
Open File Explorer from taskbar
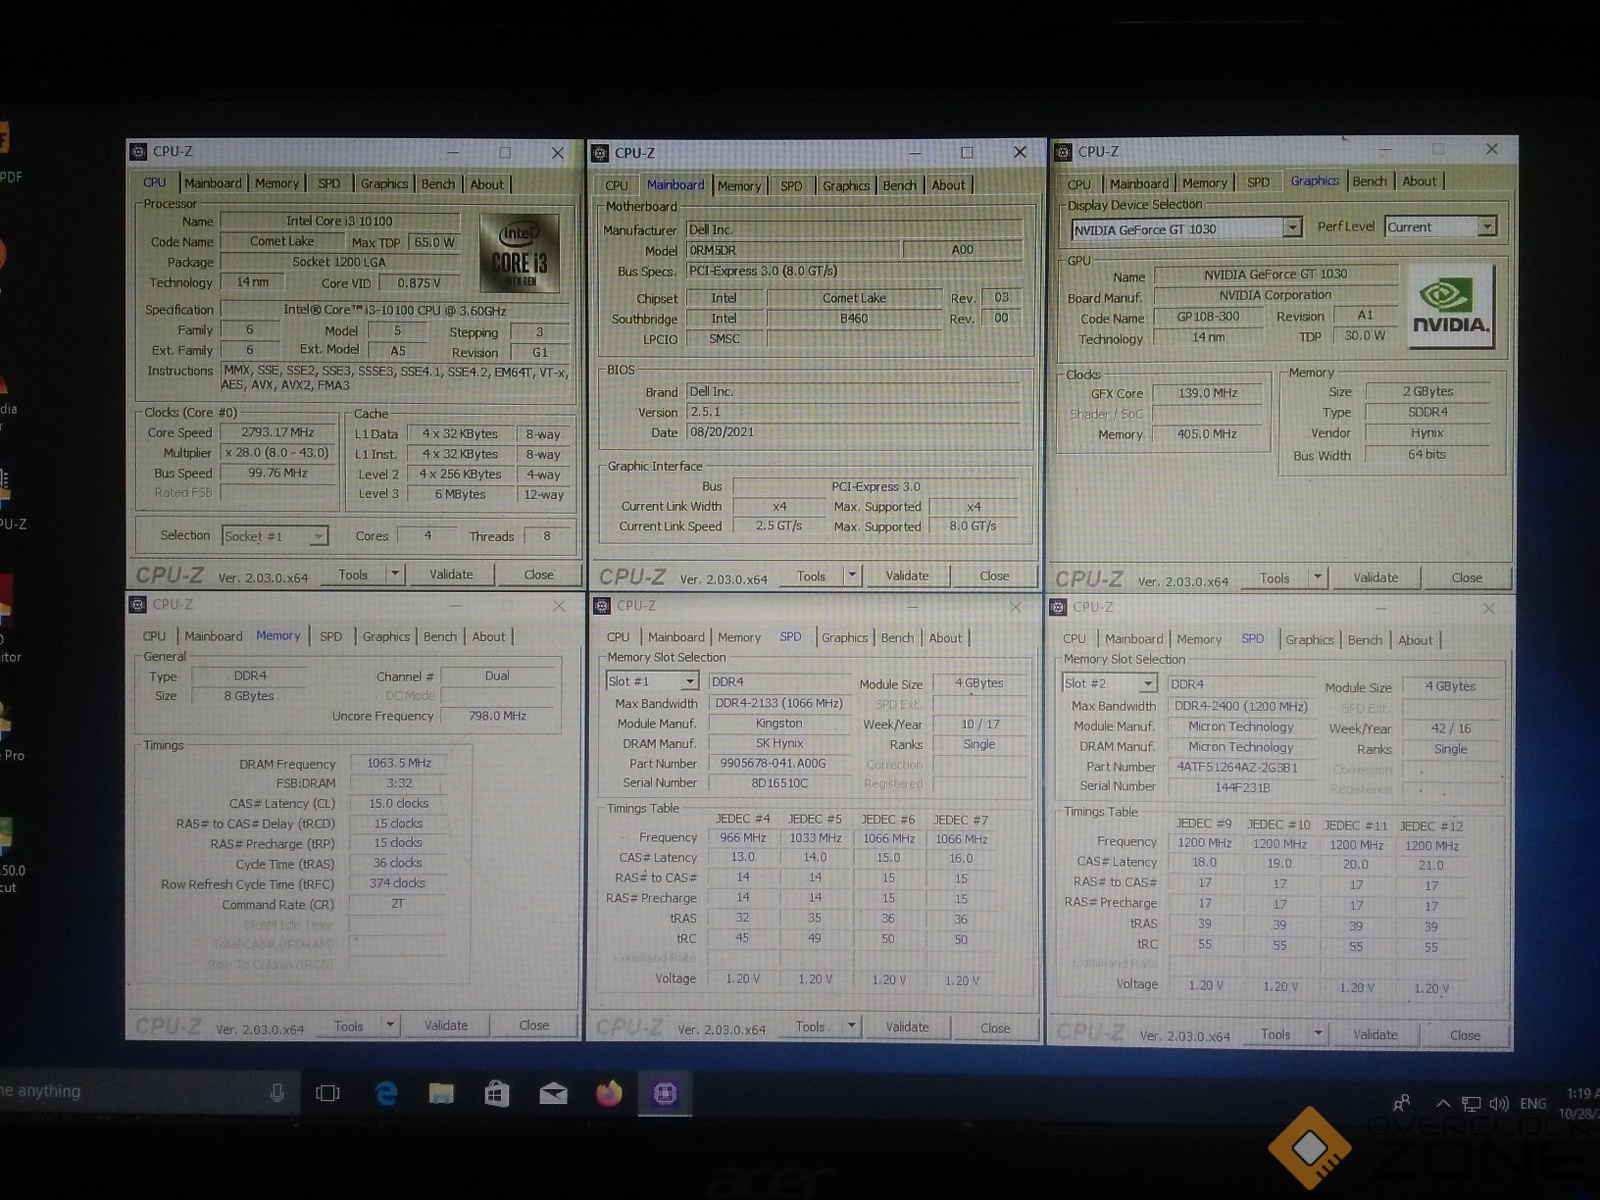[x=441, y=1093]
